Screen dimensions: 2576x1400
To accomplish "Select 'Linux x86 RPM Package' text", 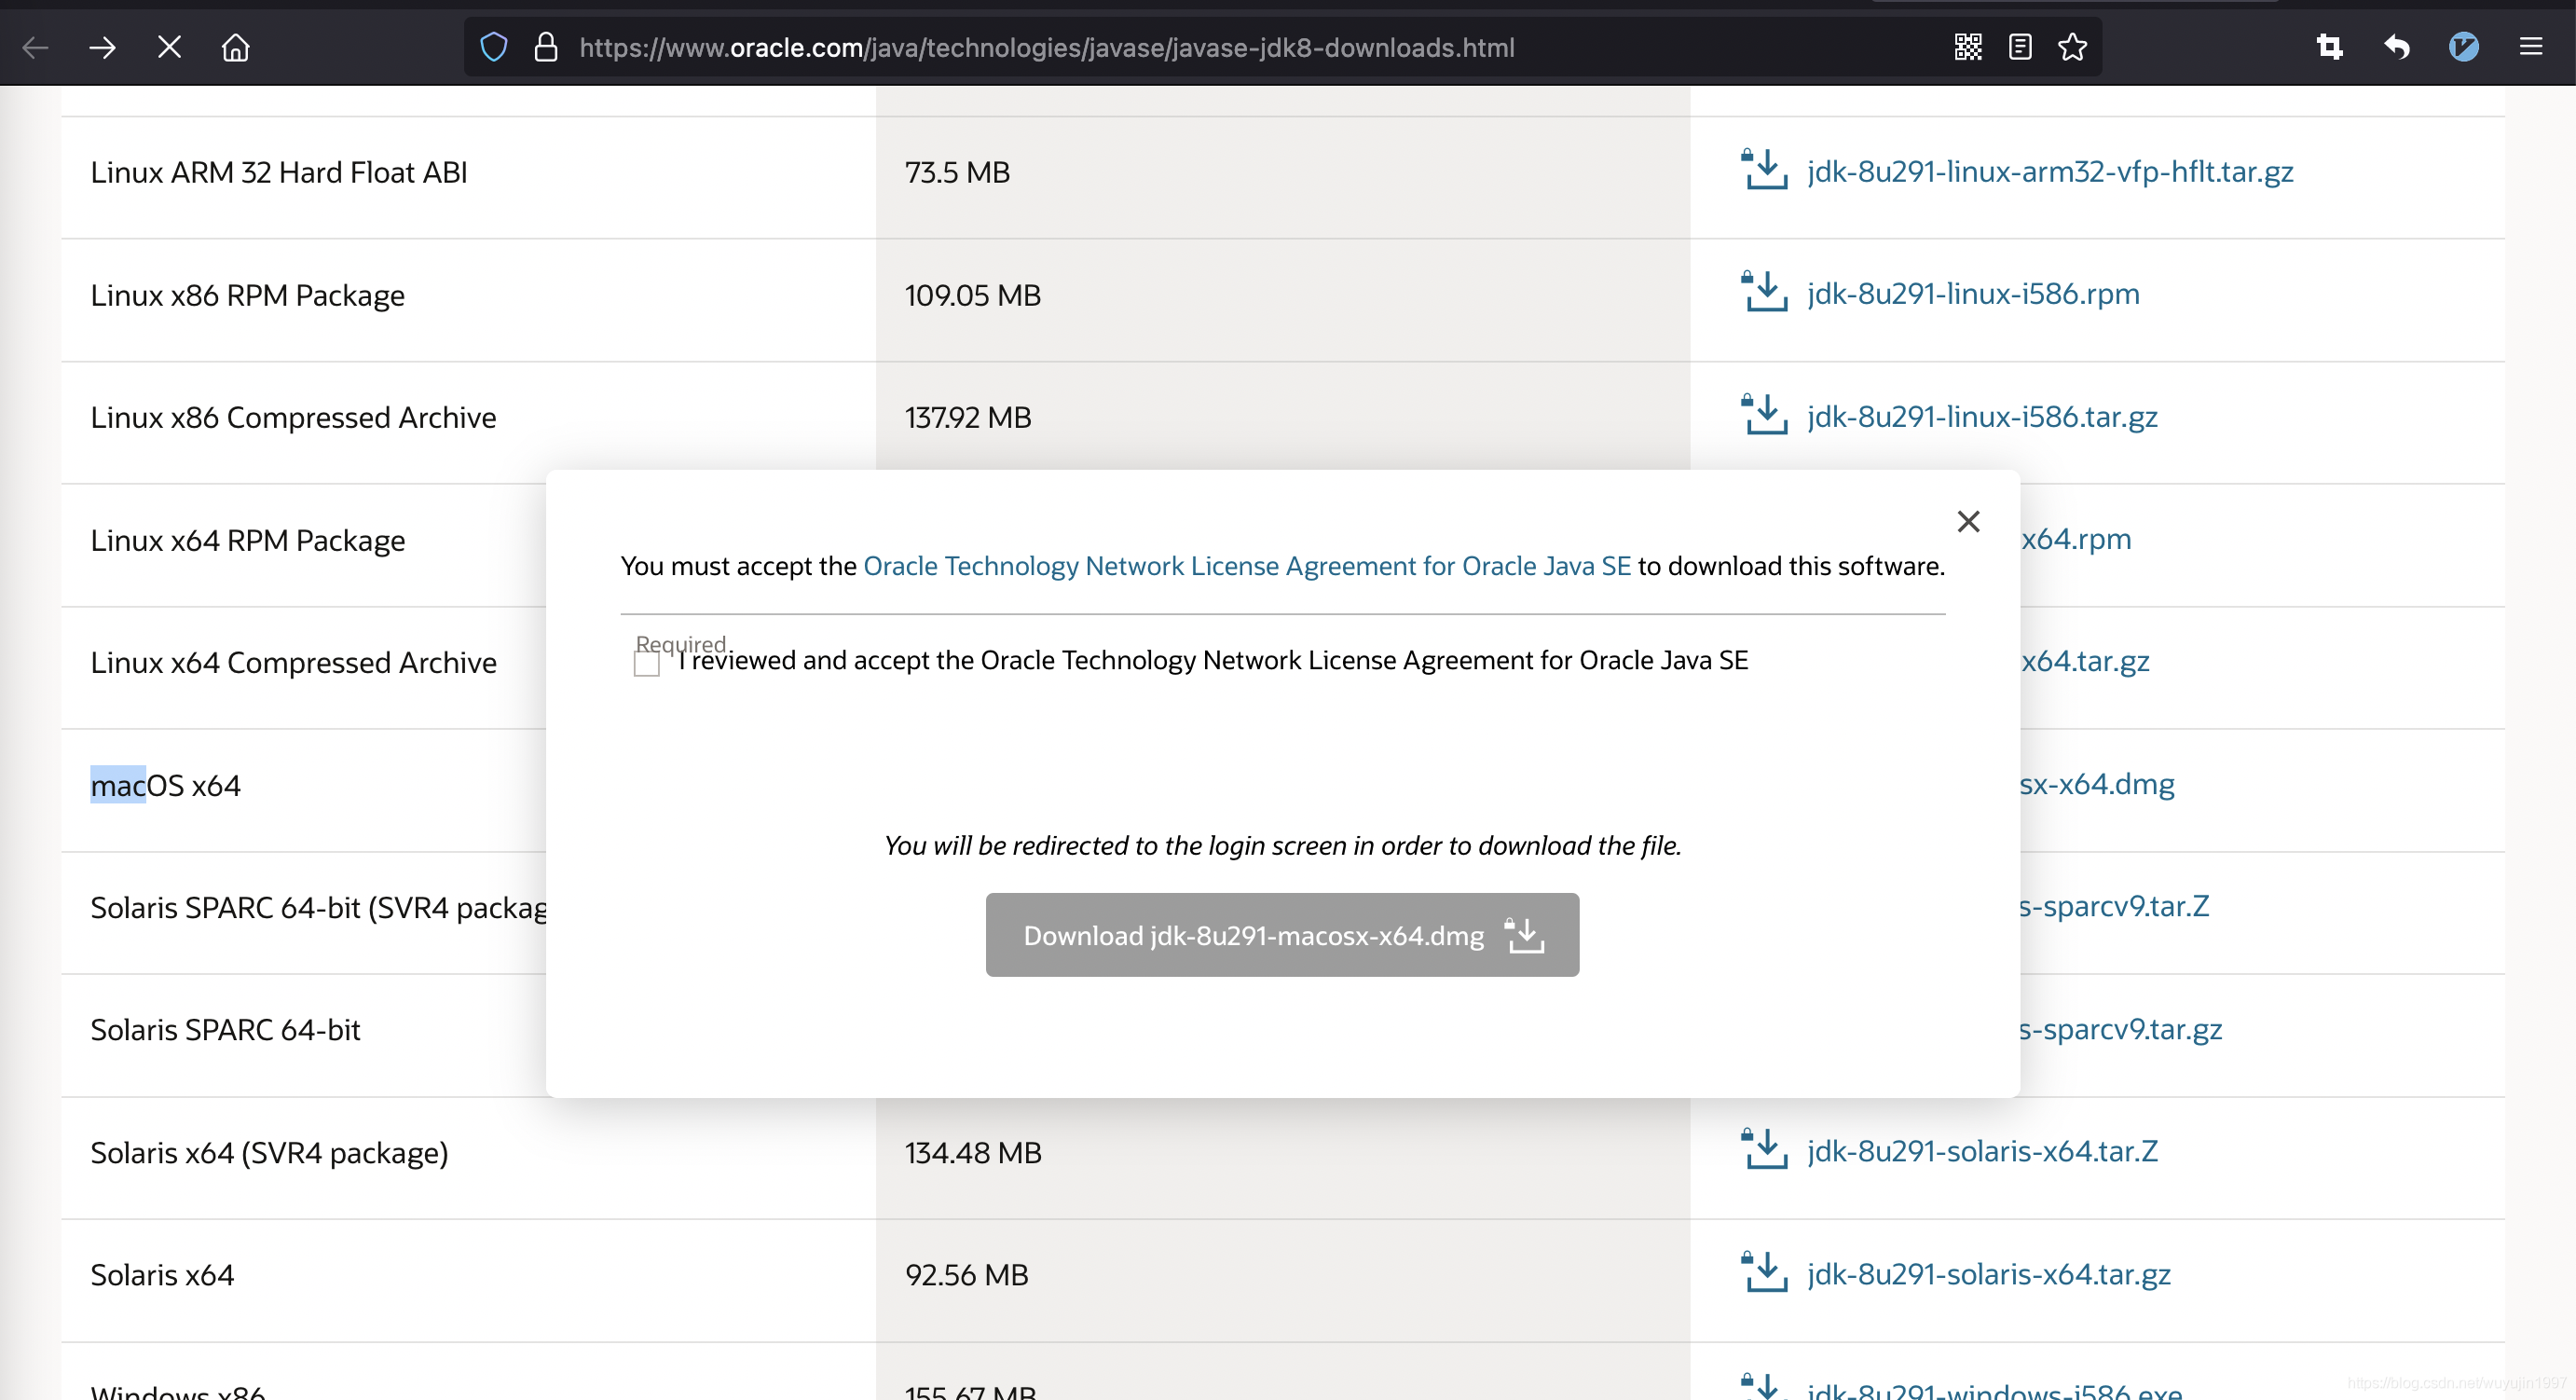I will (248, 296).
